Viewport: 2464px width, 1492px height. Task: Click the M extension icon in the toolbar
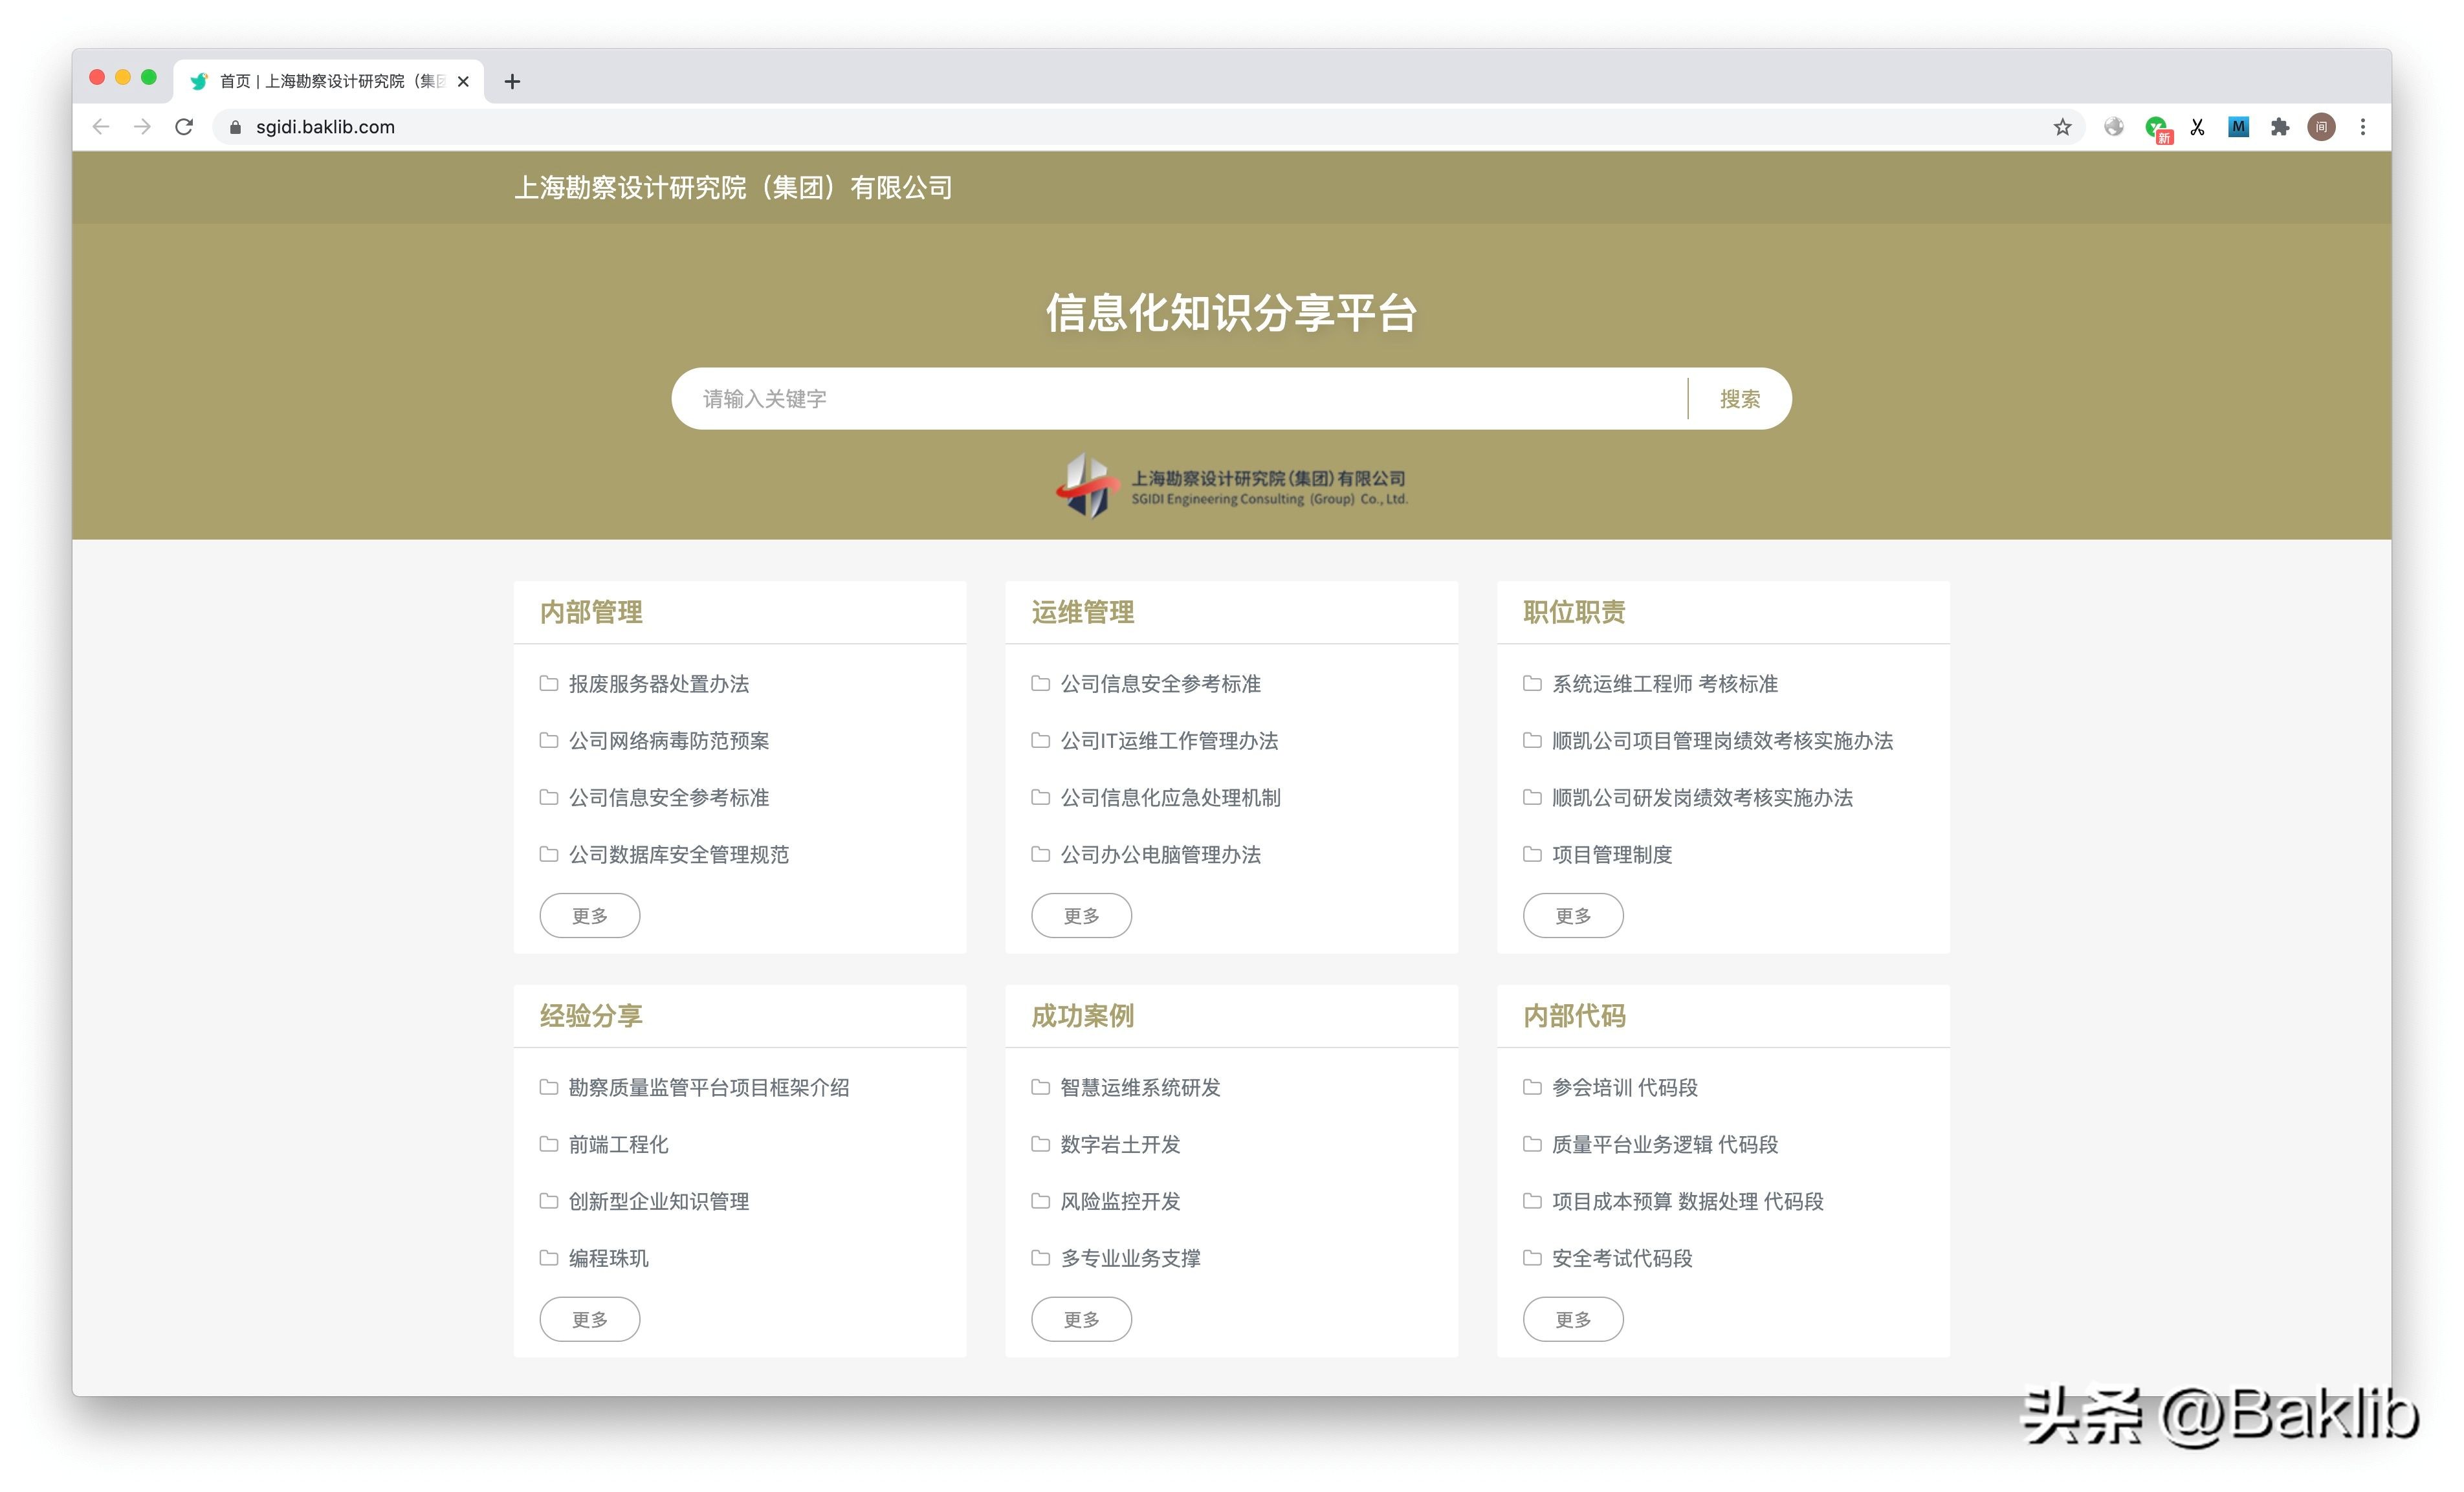(2238, 127)
